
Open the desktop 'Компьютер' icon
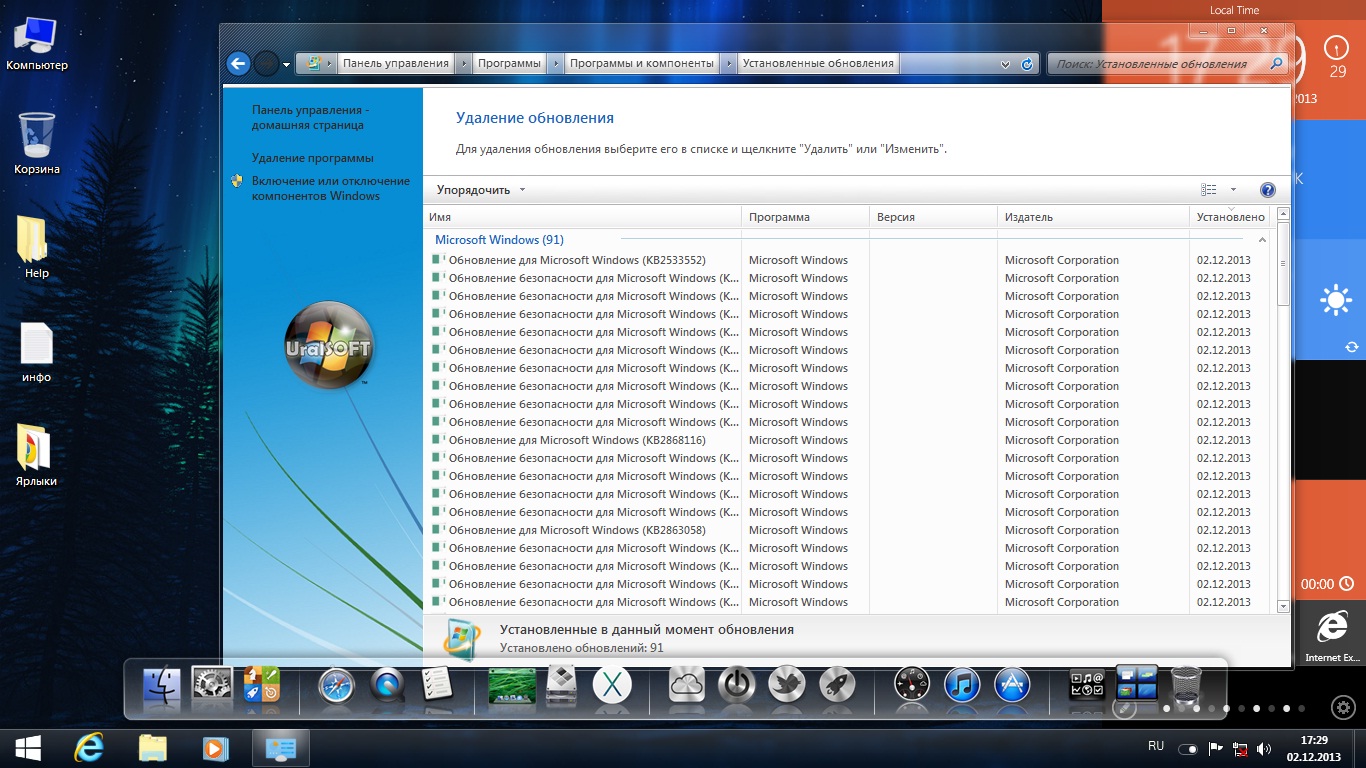(x=37, y=45)
